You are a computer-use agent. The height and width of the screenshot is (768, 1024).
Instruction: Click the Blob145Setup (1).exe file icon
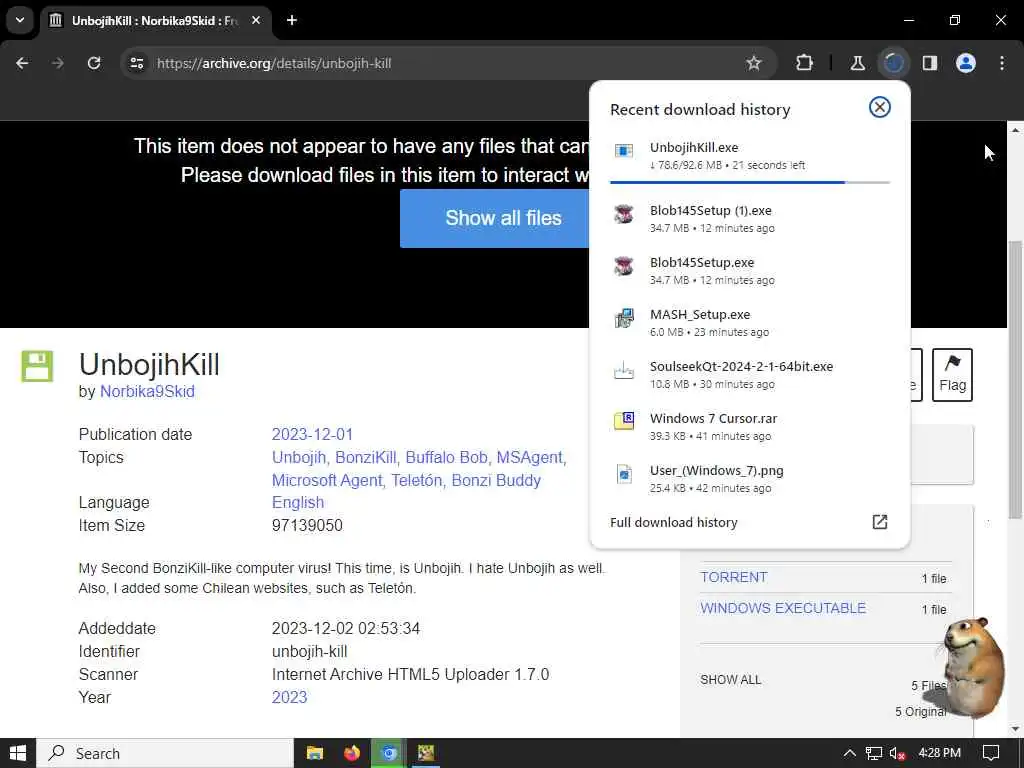click(x=624, y=214)
